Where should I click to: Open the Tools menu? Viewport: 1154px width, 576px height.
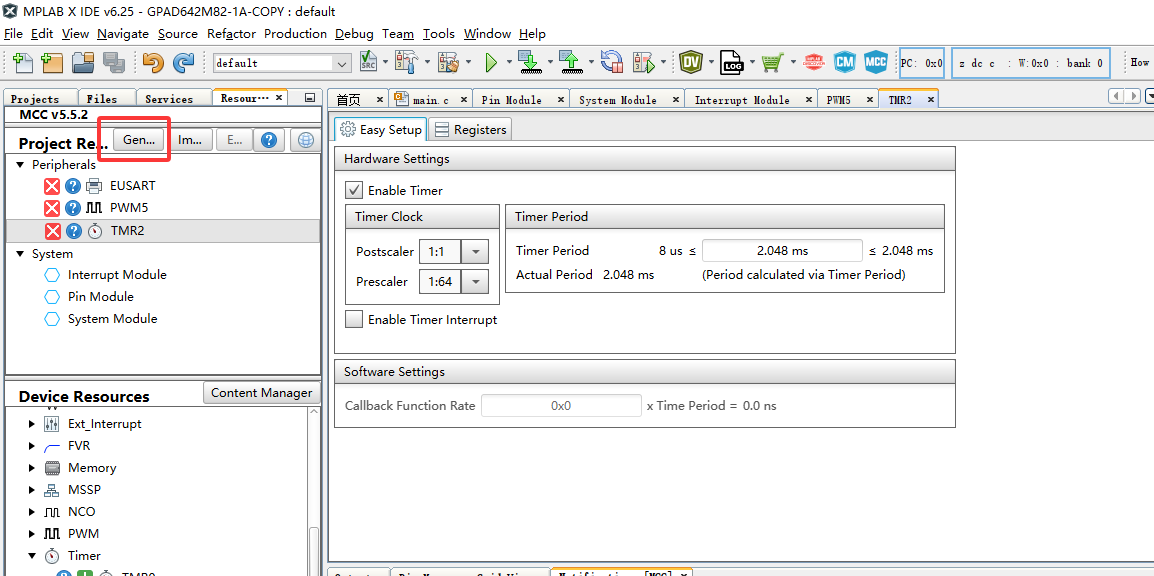[439, 34]
